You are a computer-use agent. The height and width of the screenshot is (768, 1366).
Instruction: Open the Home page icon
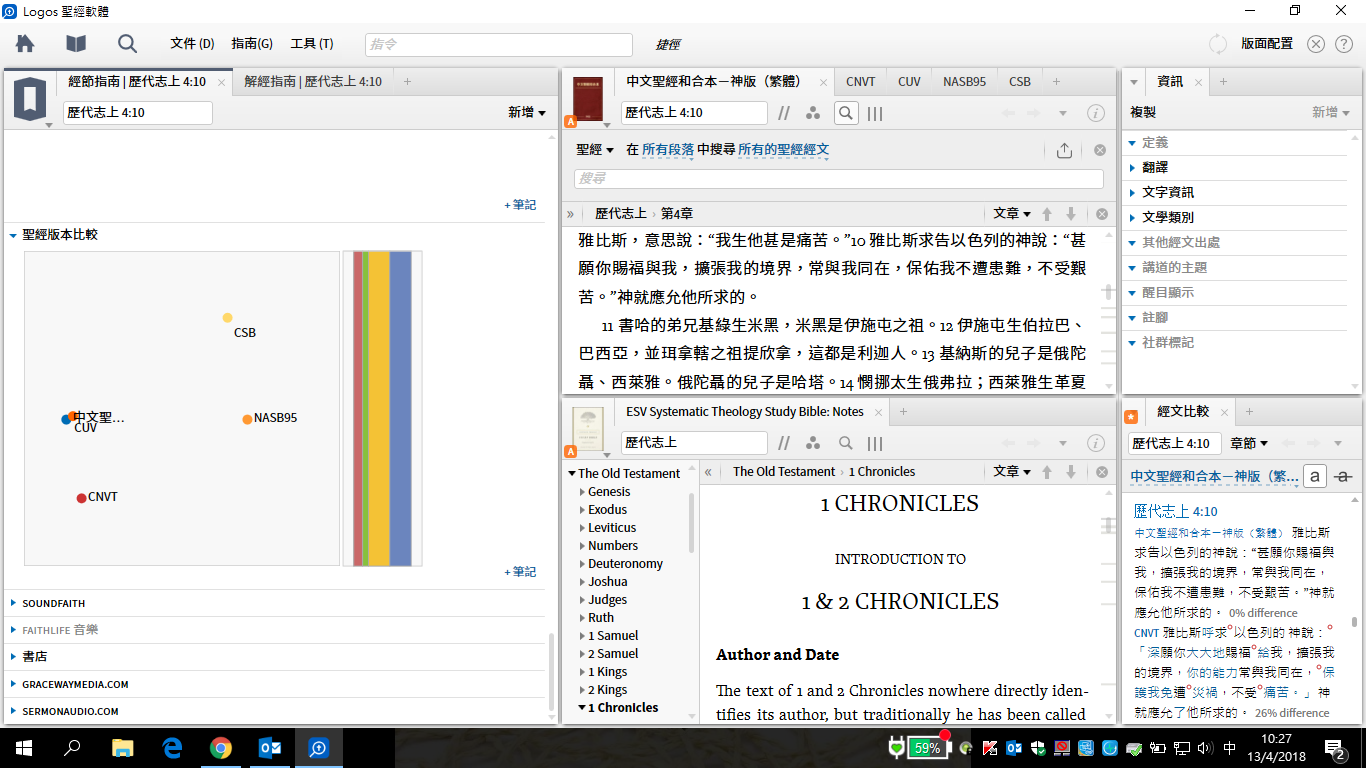coord(25,44)
